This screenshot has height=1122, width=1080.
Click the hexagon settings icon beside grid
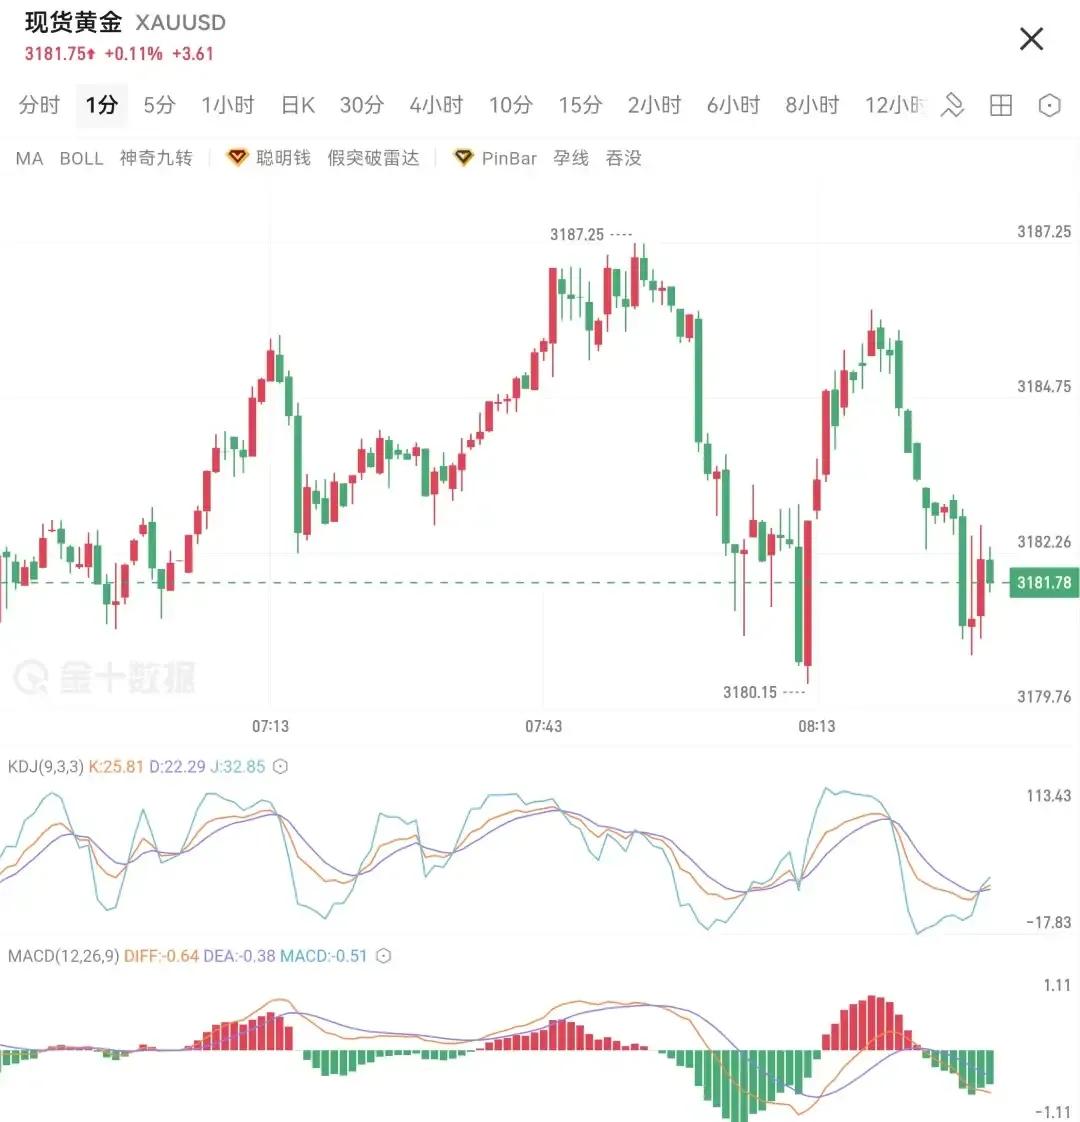1049,105
